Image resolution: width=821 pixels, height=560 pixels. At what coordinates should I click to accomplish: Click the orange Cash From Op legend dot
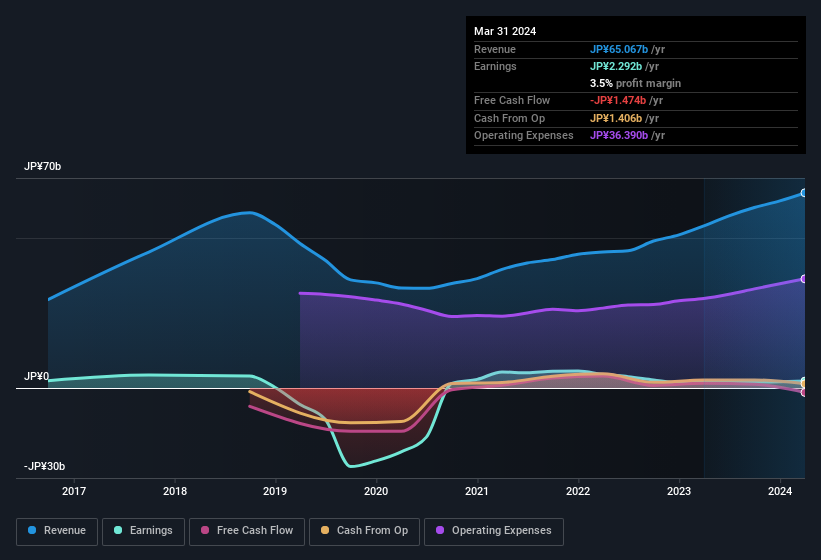pyautogui.click(x=325, y=531)
